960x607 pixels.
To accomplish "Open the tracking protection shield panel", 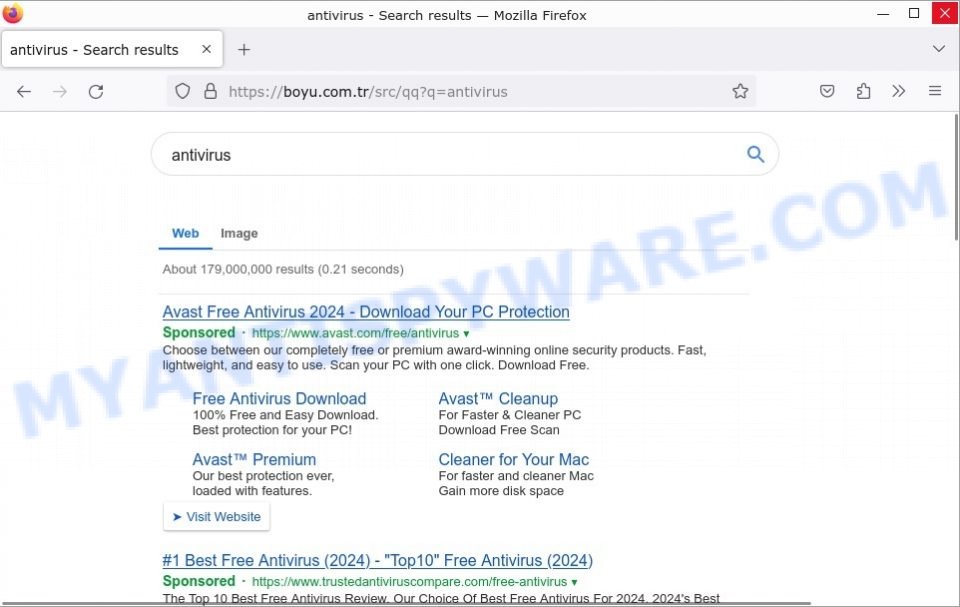I will click(x=182, y=91).
